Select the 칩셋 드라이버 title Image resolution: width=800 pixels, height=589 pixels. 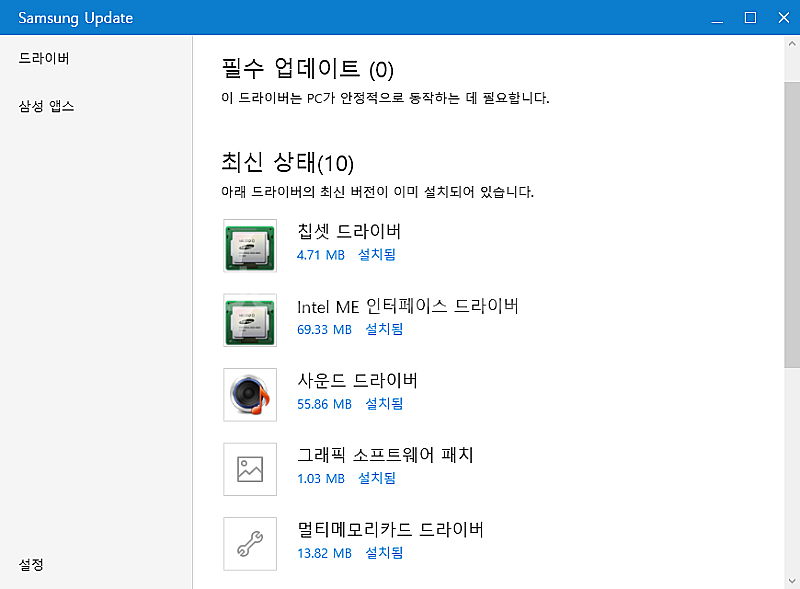tap(349, 231)
